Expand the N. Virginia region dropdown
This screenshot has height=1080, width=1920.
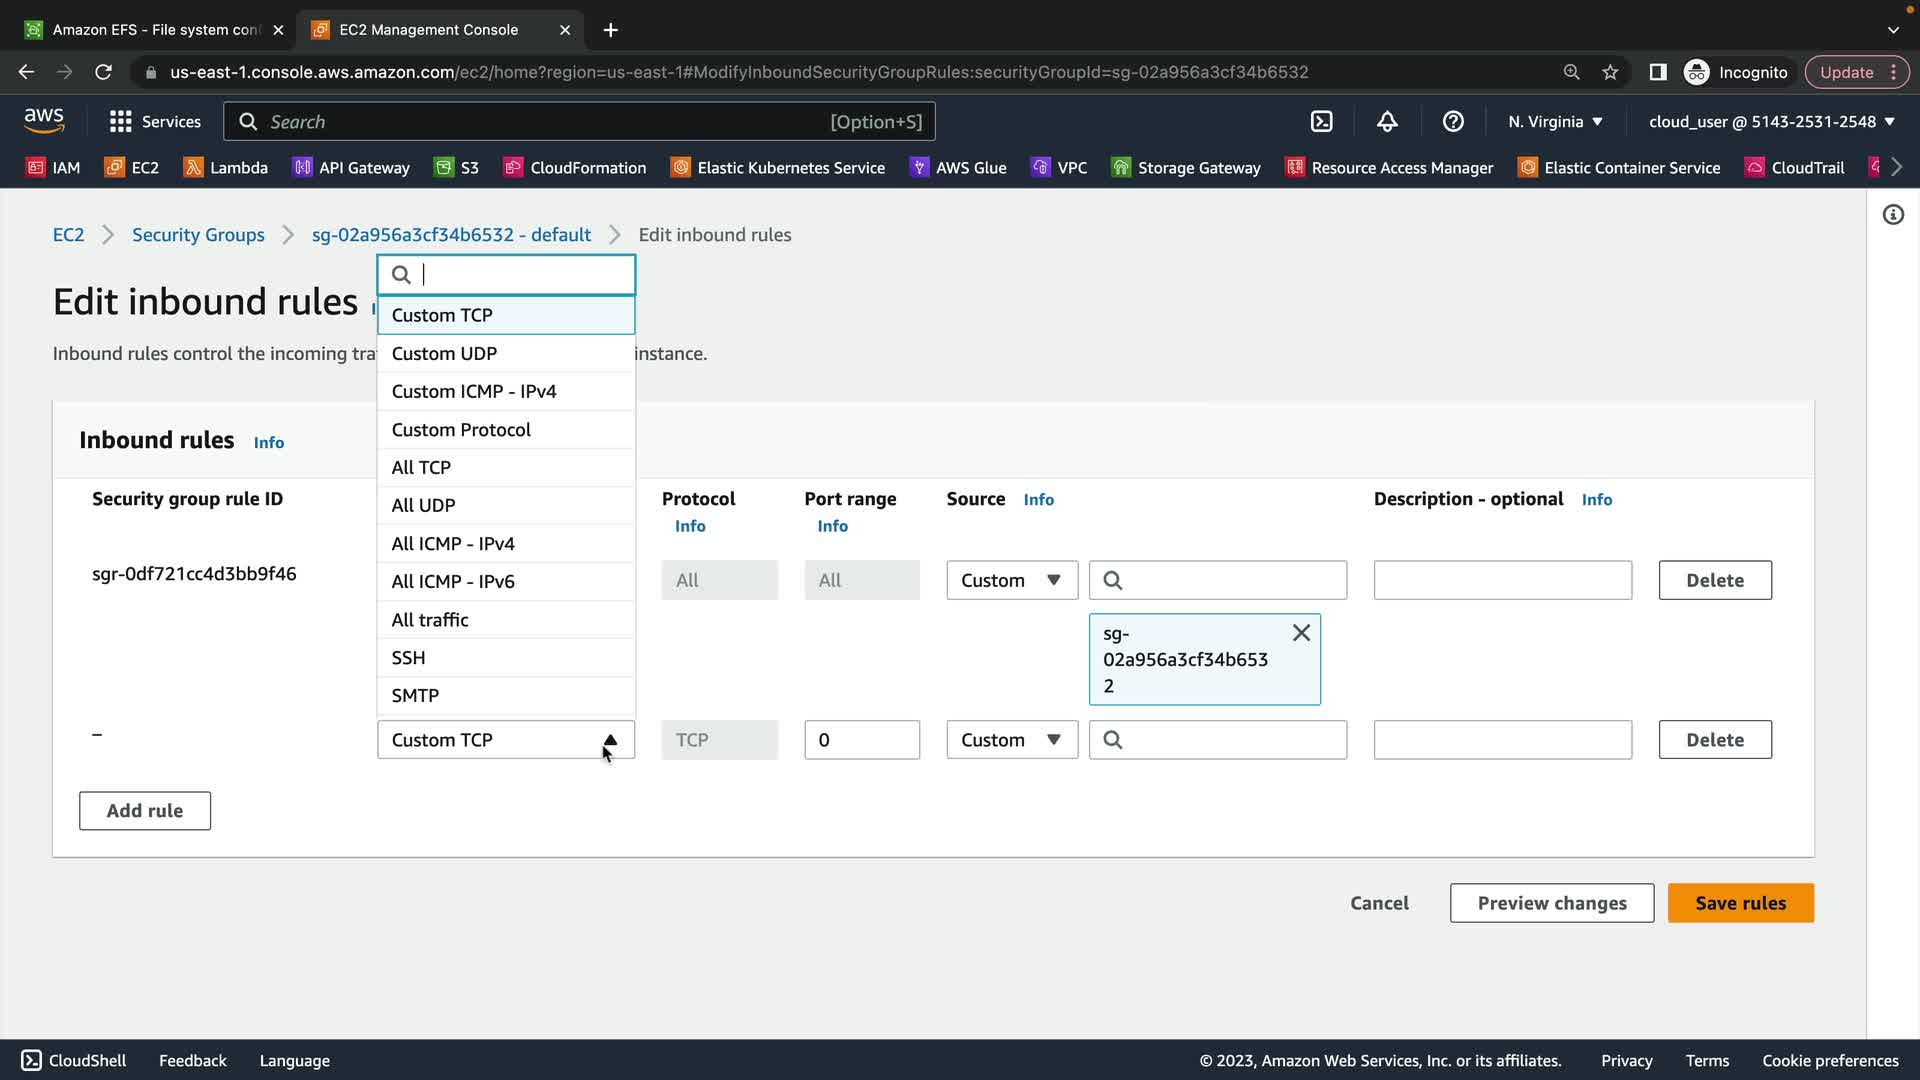click(1555, 121)
